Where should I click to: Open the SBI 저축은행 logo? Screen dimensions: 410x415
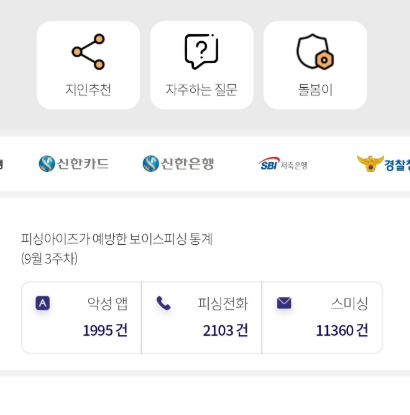click(283, 164)
